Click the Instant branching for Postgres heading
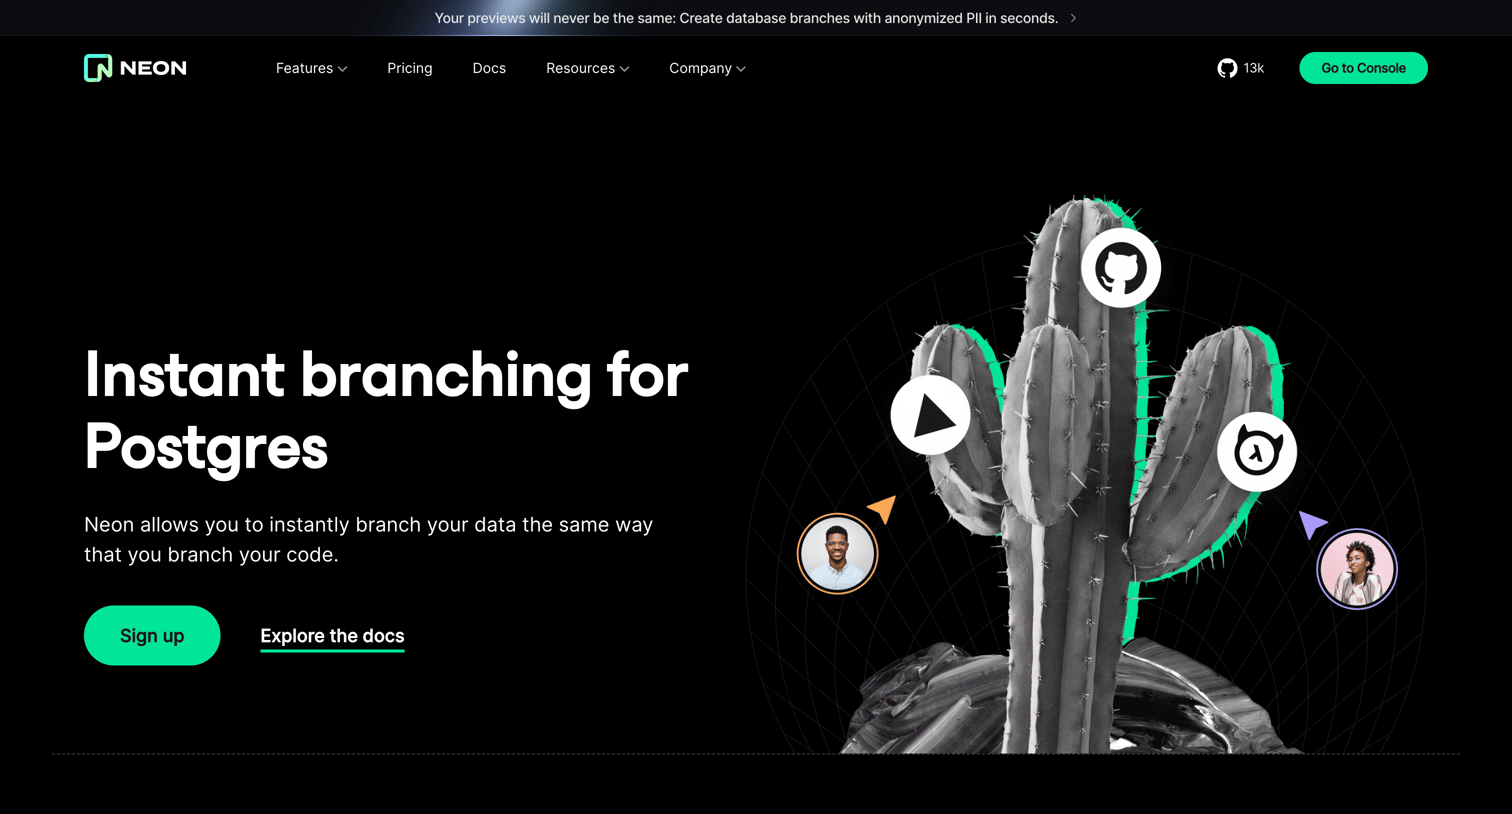 pos(386,410)
